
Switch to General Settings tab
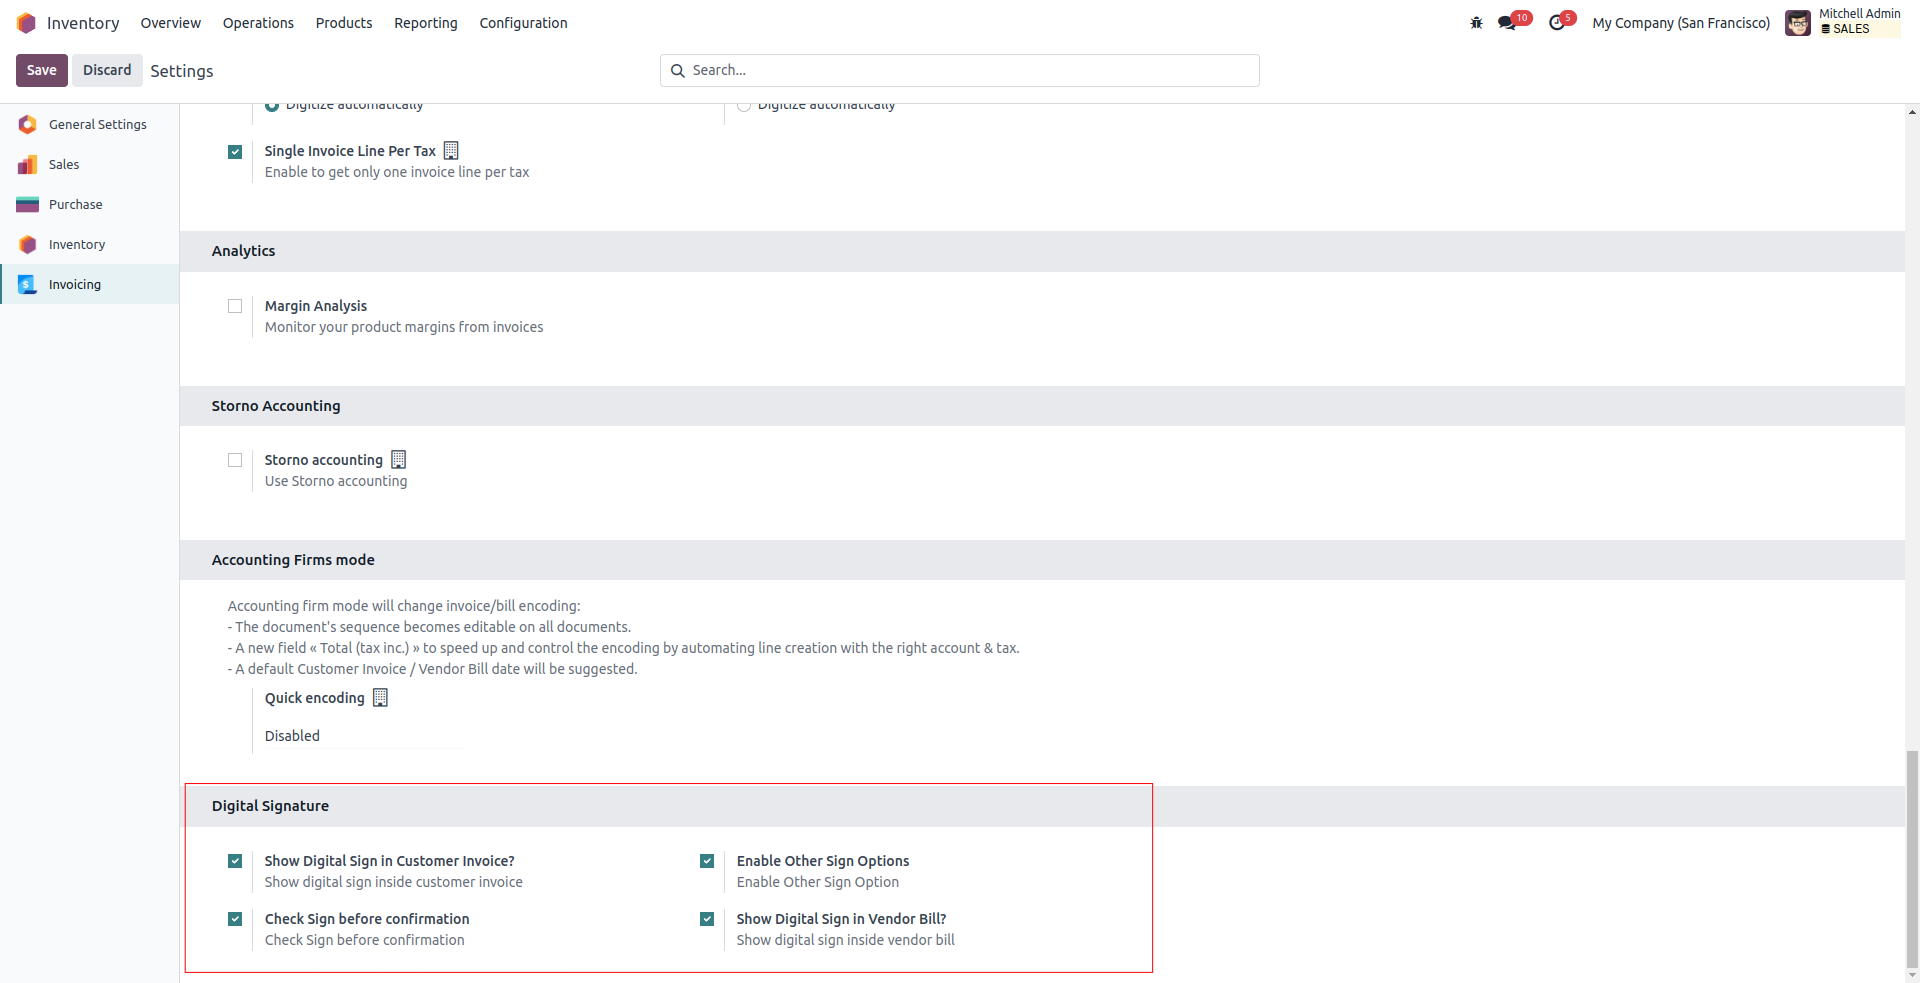coord(97,124)
